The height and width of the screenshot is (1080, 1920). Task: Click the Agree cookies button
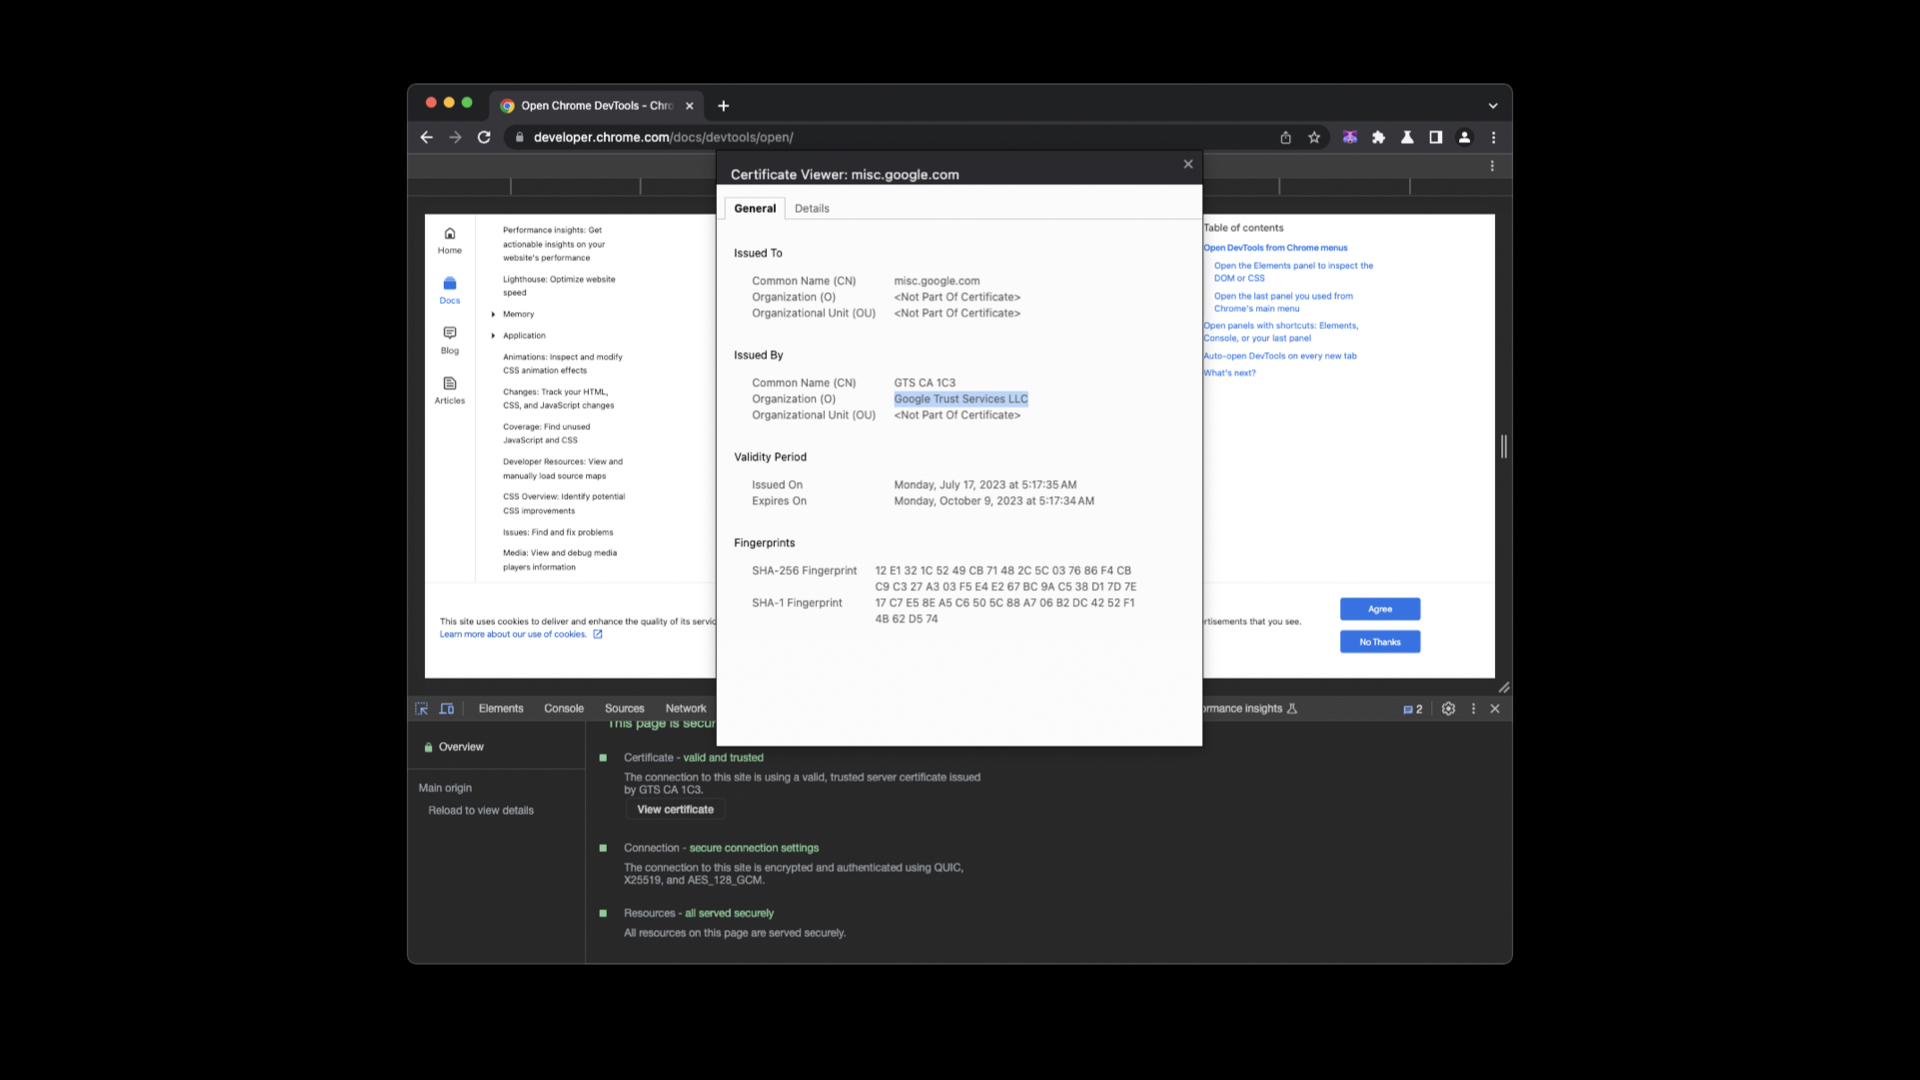pos(1380,609)
